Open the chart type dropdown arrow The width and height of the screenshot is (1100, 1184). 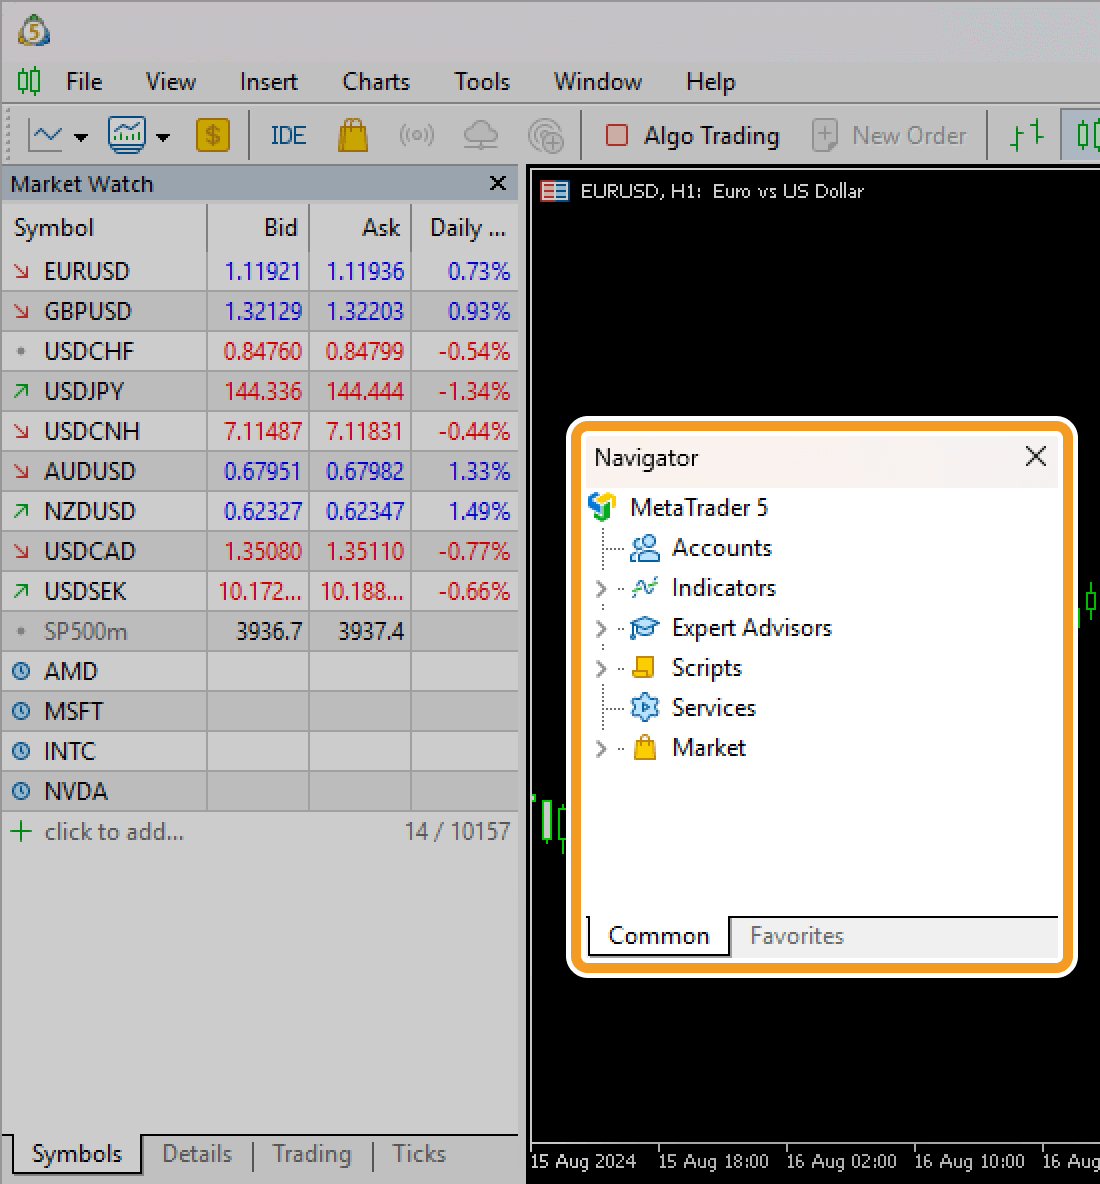tap(79, 135)
